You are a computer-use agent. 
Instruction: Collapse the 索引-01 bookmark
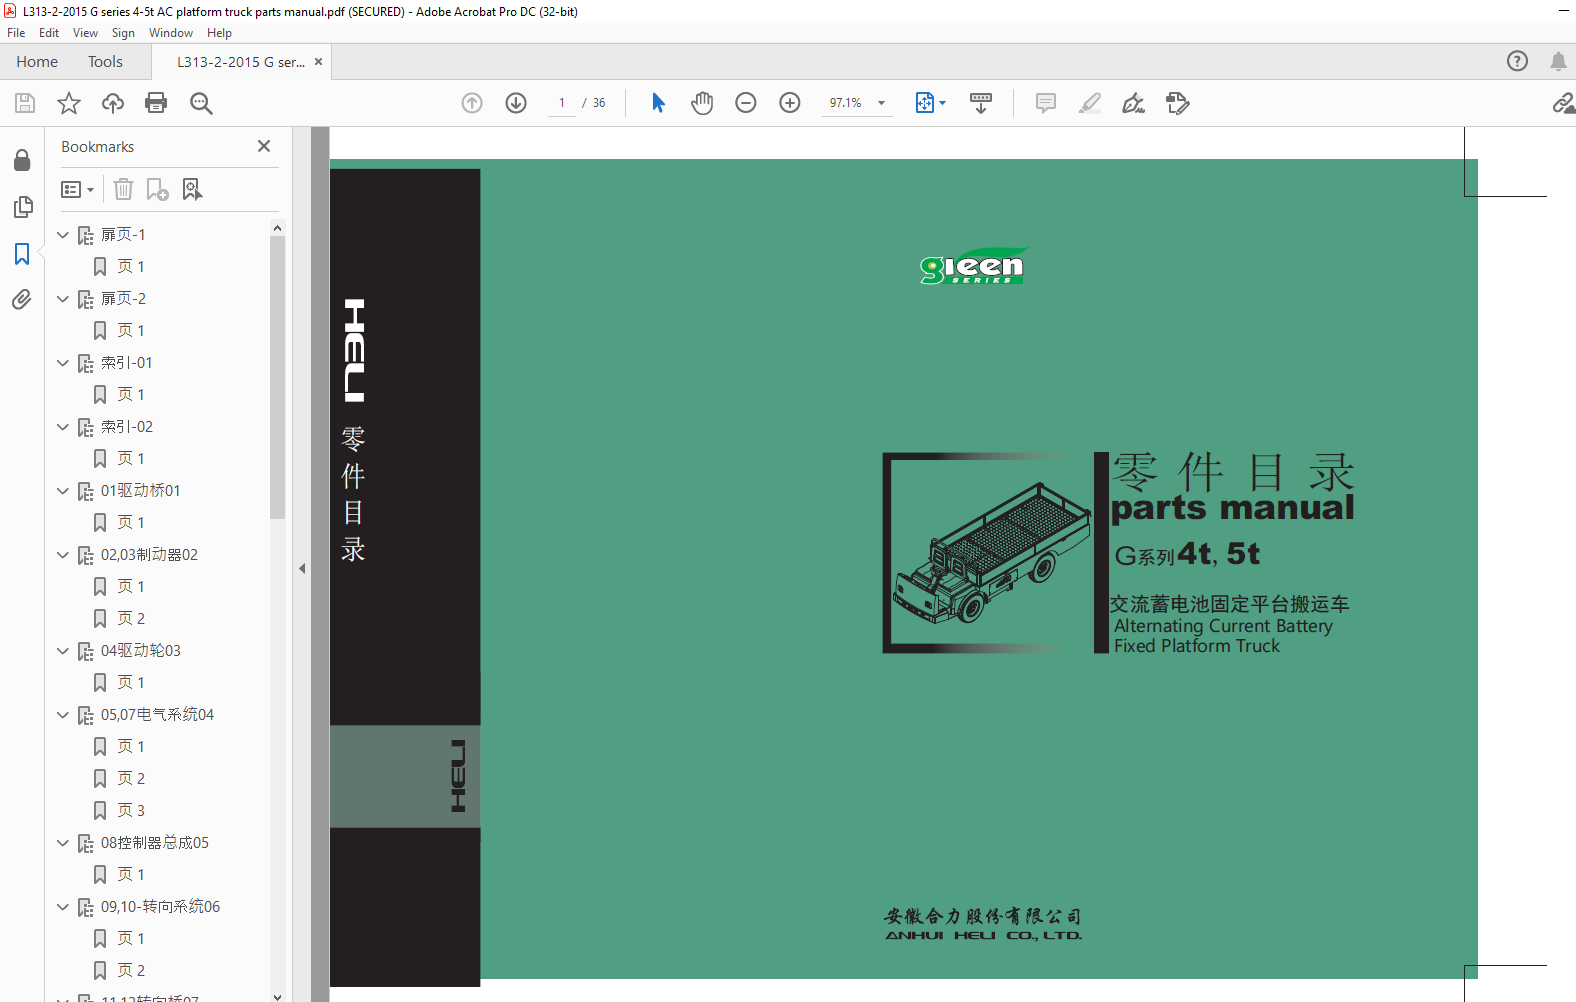click(x=63, y=363)
